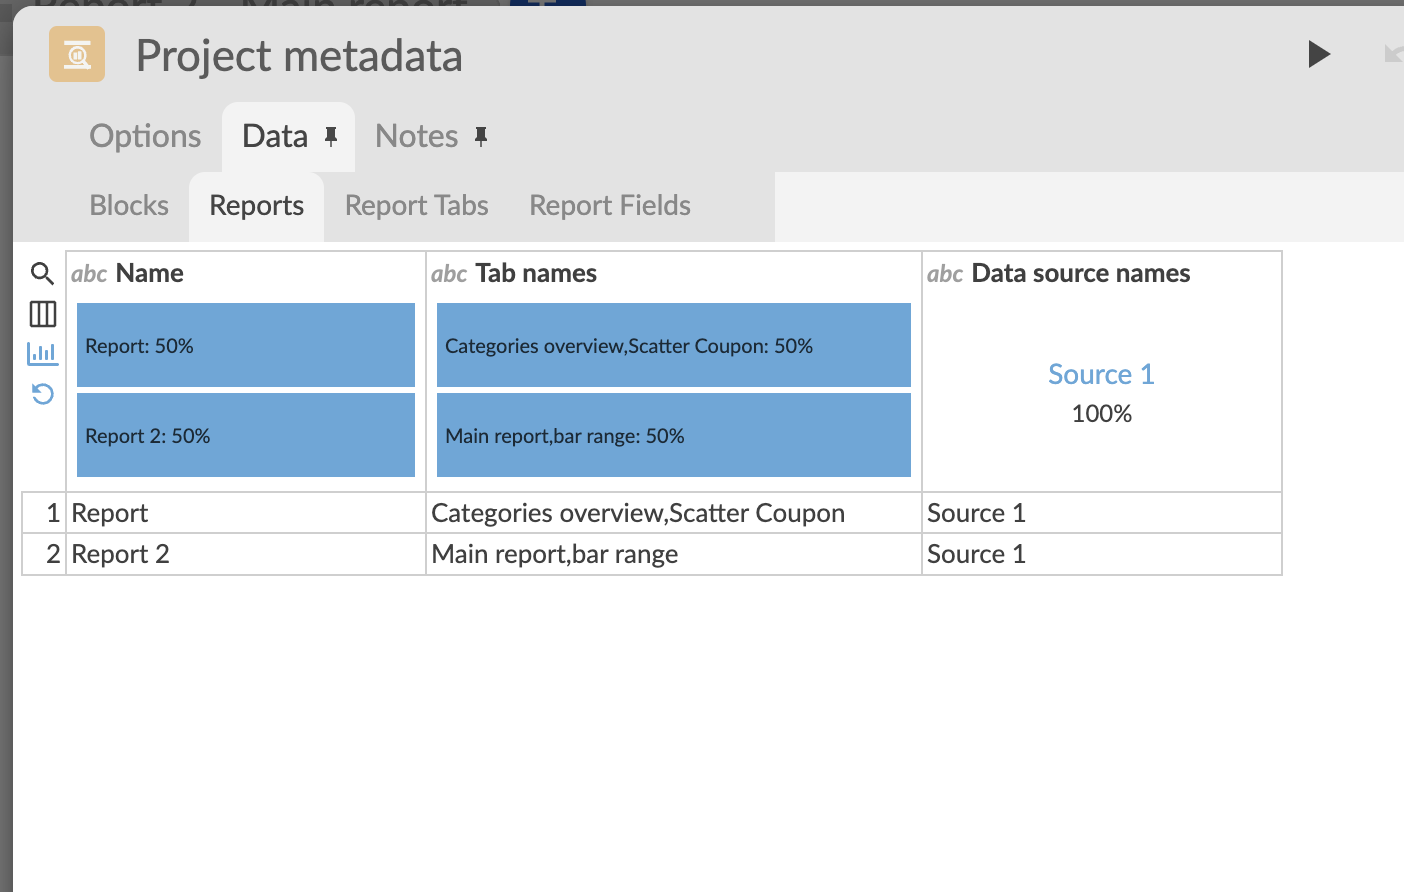Click the Source 1 link in statistics
Screen dimensions: 1404x892
[1101, 374]
